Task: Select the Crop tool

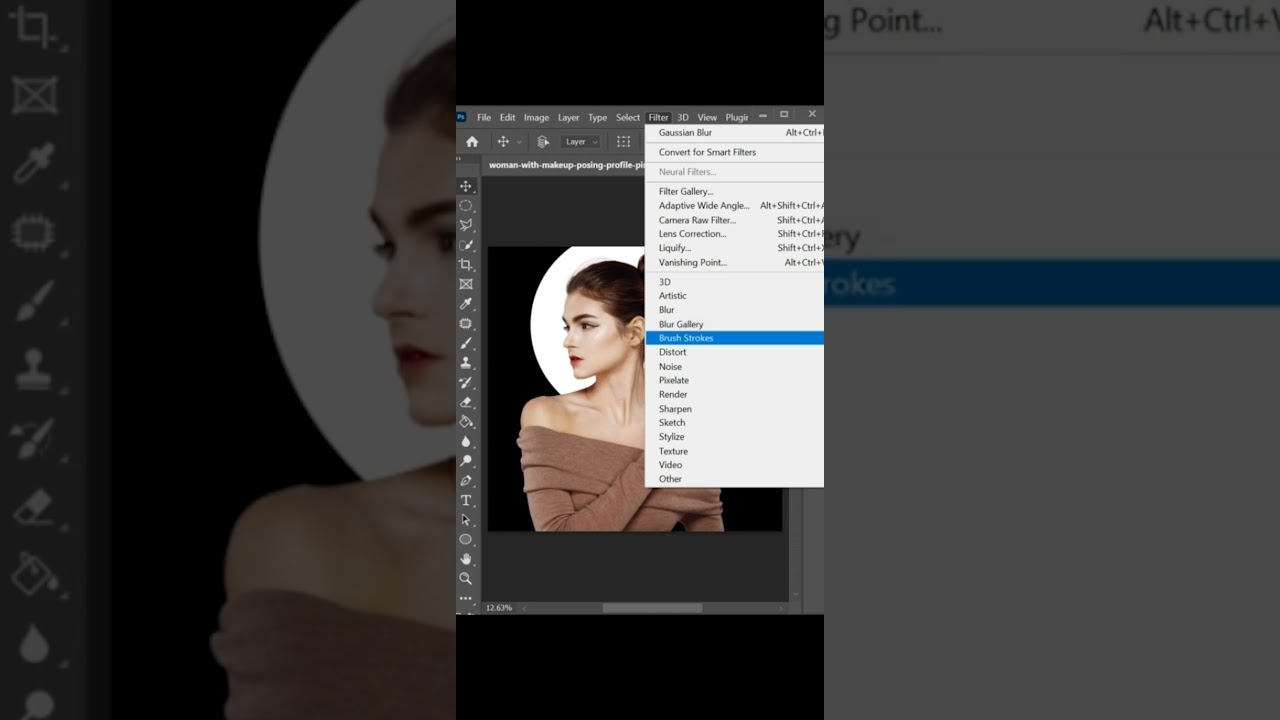Action: pos(466,265)
